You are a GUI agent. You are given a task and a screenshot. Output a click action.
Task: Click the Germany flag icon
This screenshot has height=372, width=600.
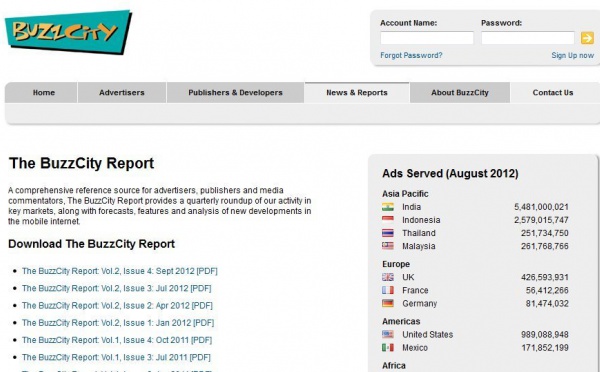click(x=388, y=303)
